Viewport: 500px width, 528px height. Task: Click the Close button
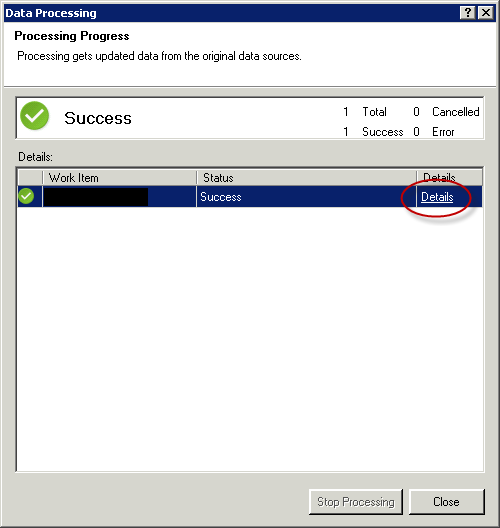(x=446, y=502)
